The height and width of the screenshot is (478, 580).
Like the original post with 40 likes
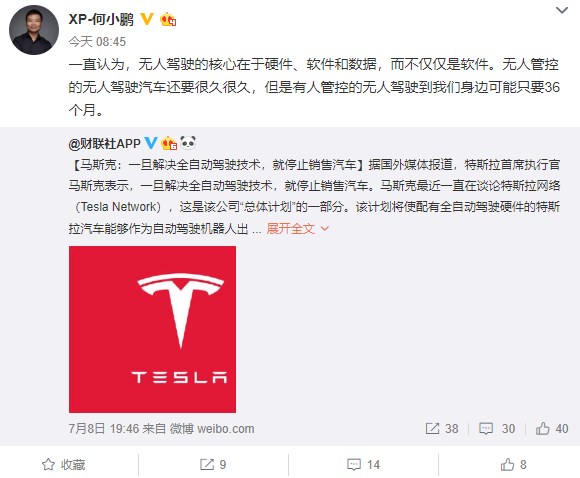552,428
